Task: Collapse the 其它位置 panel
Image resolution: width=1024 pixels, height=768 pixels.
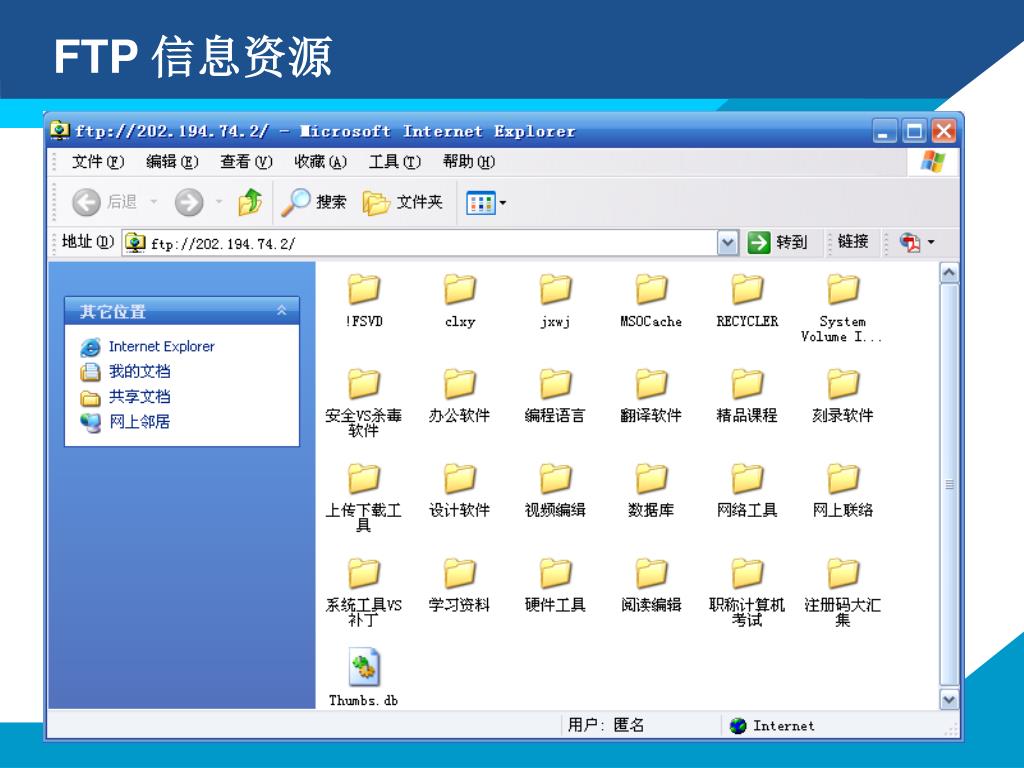Action: (x=281, y=311)
